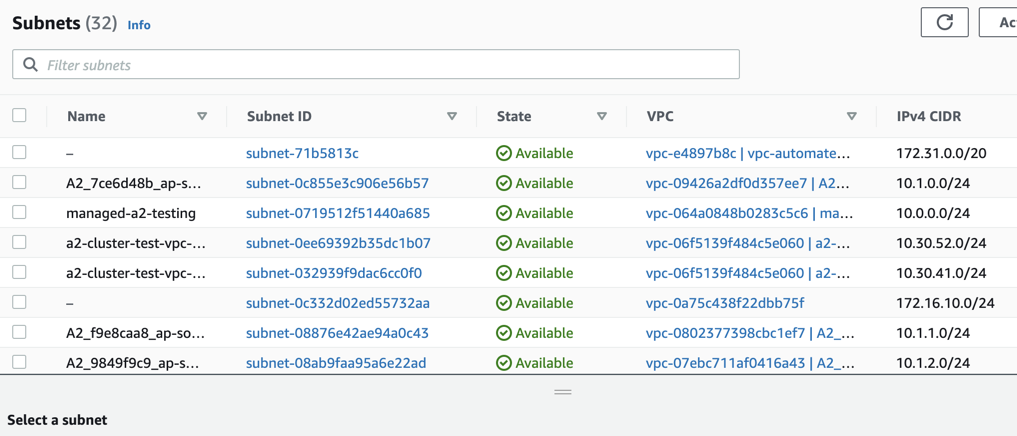Screen dimensions: 1017x436
Task: Click the refresh subnets icon button
Action: point(944,22)
